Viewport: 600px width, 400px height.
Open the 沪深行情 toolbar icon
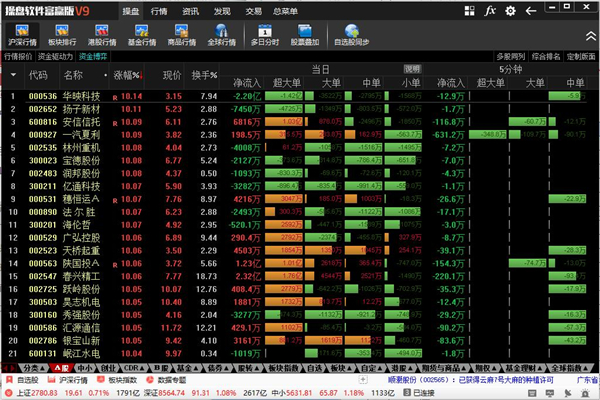(21, 34)
